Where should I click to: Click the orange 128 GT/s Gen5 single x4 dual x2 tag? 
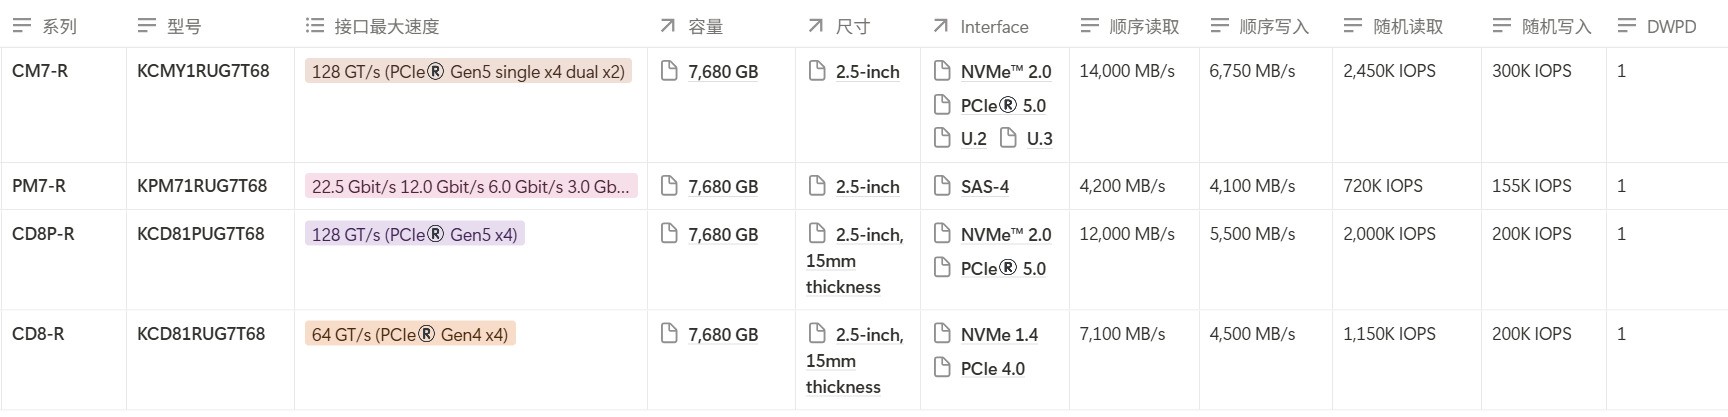click(x=468, y=71)
